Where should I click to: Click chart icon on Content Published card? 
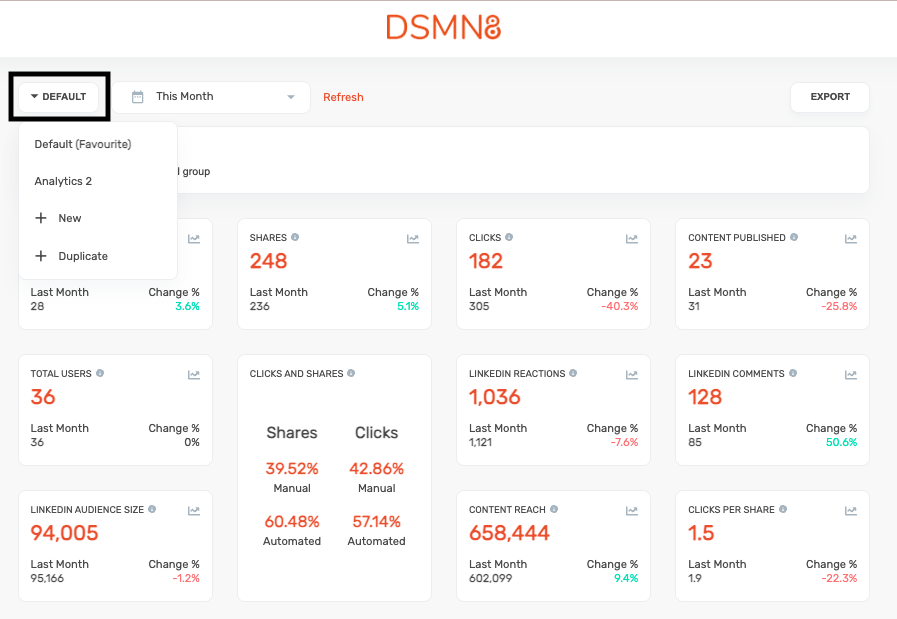[851, 239]
